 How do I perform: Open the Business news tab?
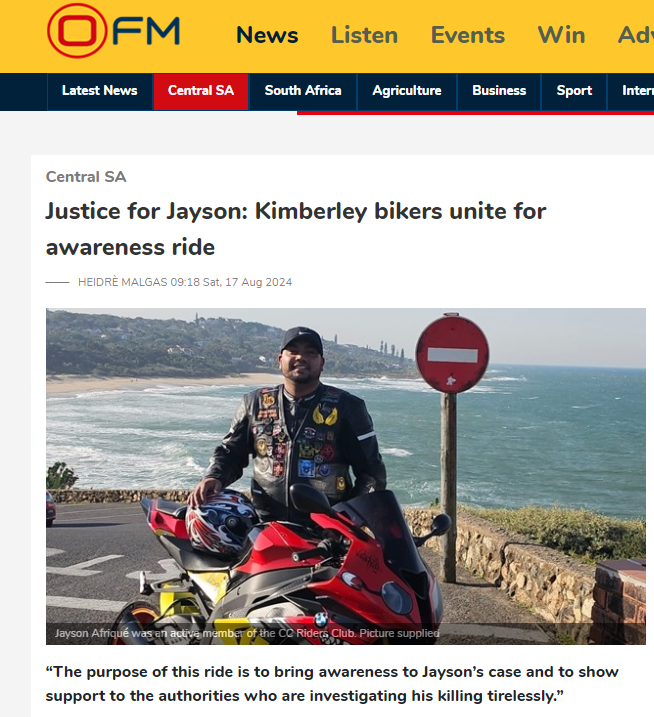point(499,91)
